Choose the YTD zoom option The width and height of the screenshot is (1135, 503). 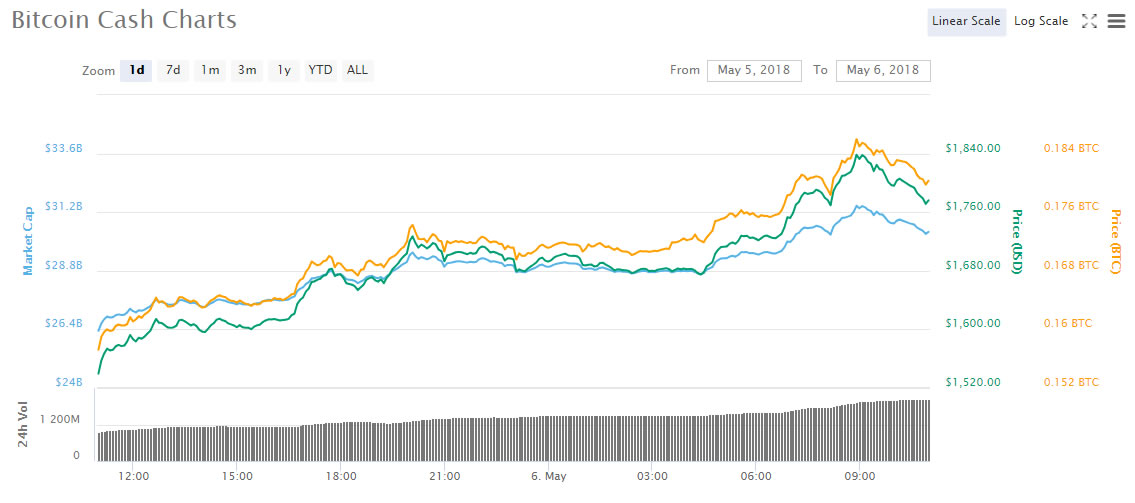tap(320, 70)
